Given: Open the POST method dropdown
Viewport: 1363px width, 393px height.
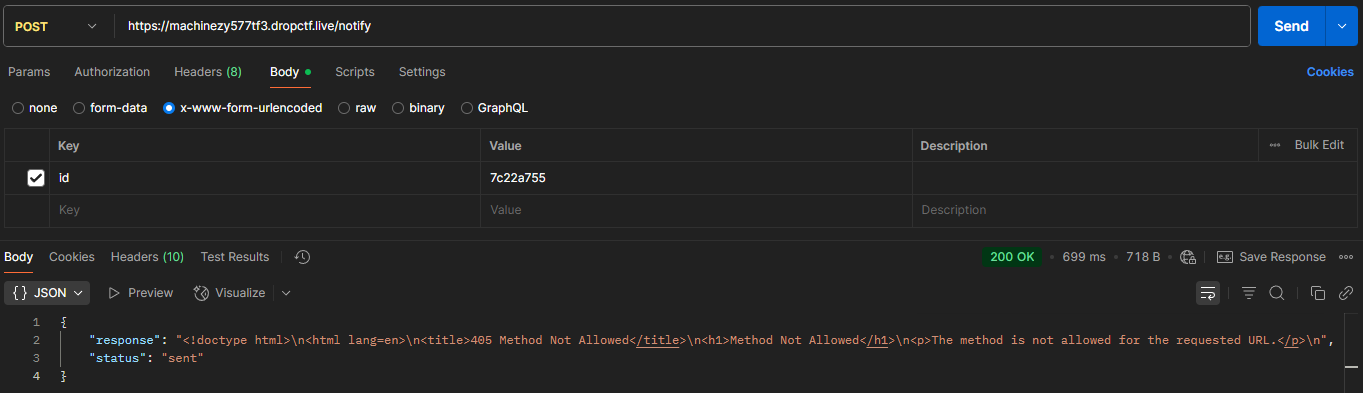Looking at the screenshot, I should 57,26.
